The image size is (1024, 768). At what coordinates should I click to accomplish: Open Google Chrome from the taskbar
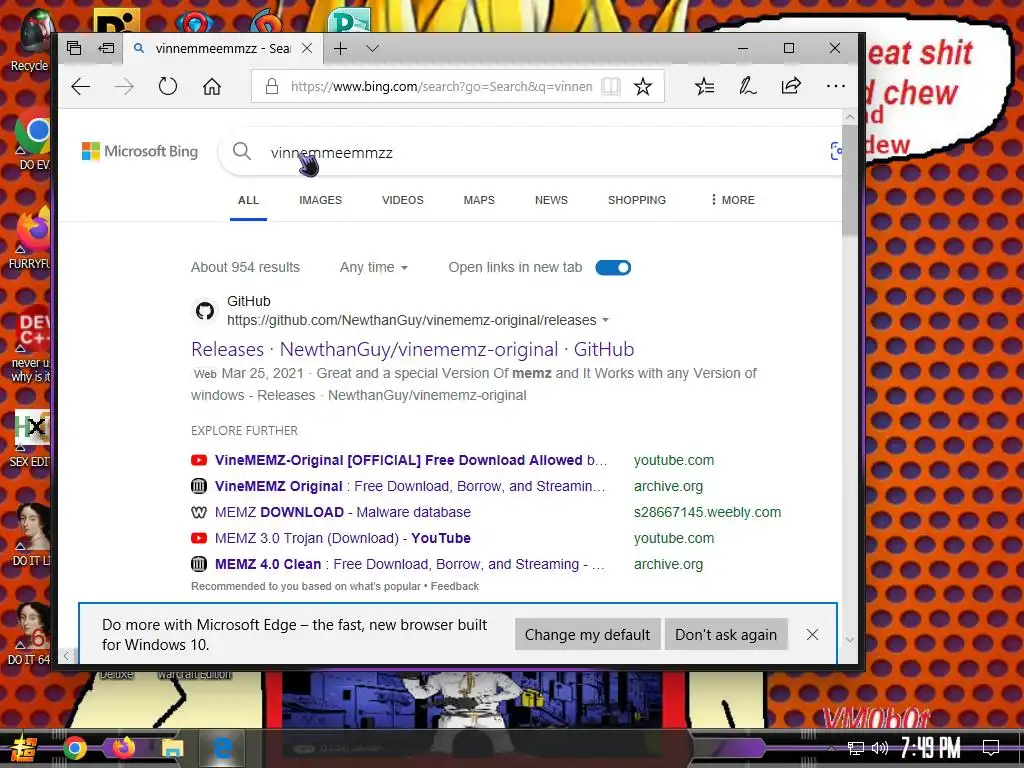pos(74,748)
